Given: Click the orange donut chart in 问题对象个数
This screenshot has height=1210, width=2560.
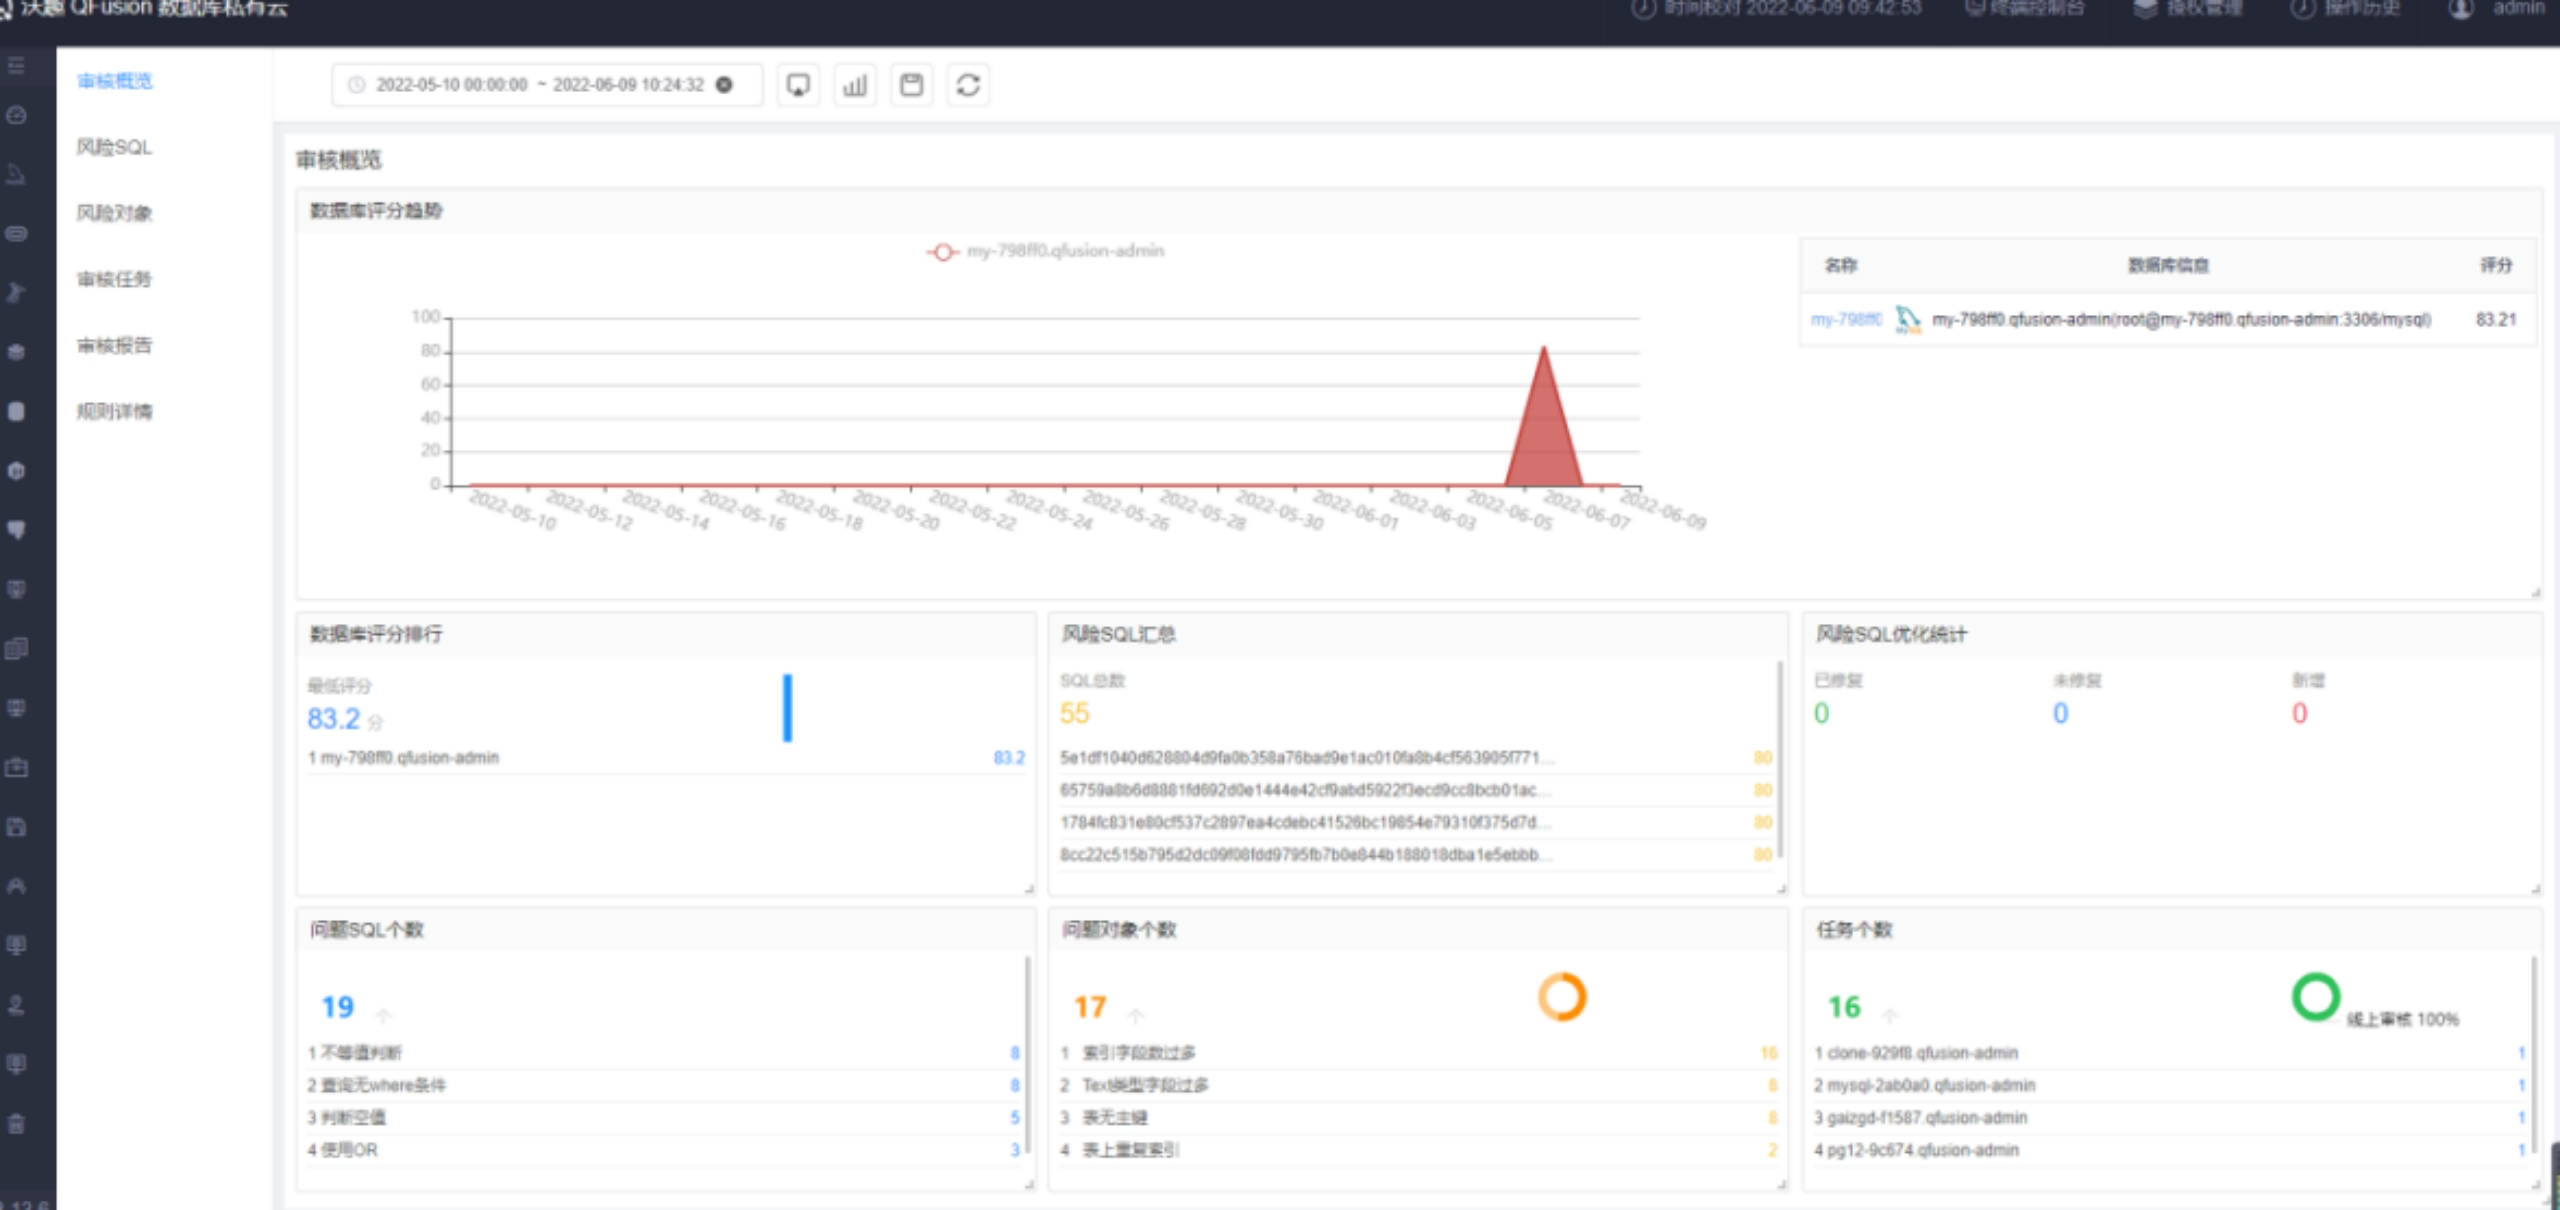Looking at the screenshot, I should (x=1561, y=997).
